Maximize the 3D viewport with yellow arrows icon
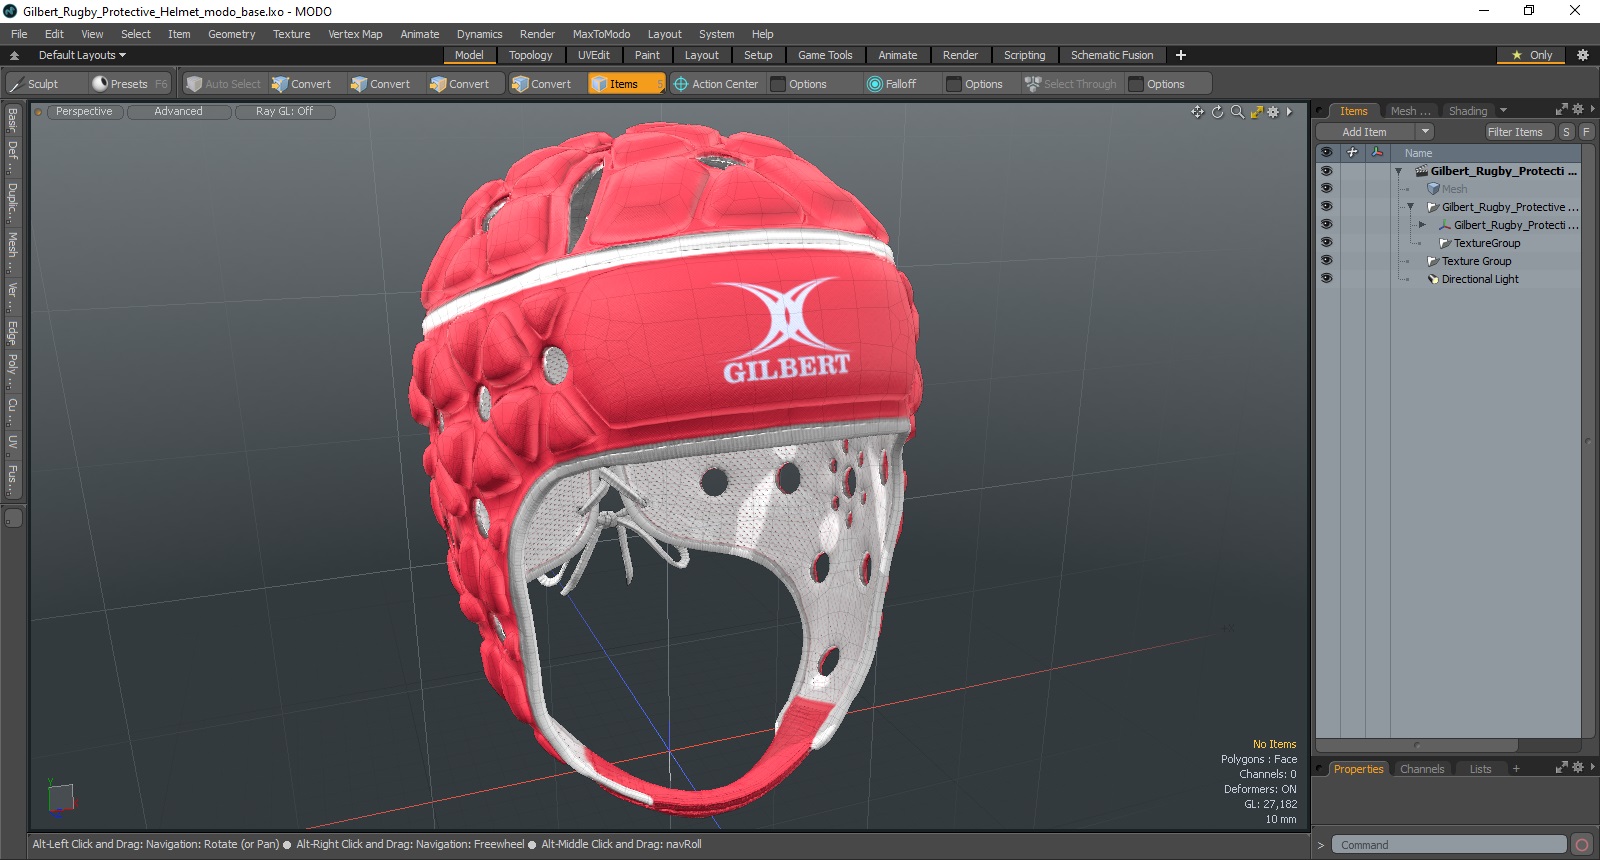 (x=1257, y=112)
